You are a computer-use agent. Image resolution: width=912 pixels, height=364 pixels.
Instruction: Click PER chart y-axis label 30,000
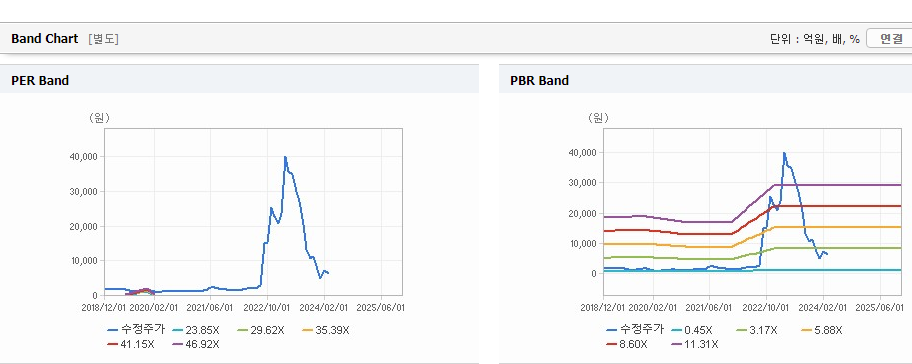(83, 191)
